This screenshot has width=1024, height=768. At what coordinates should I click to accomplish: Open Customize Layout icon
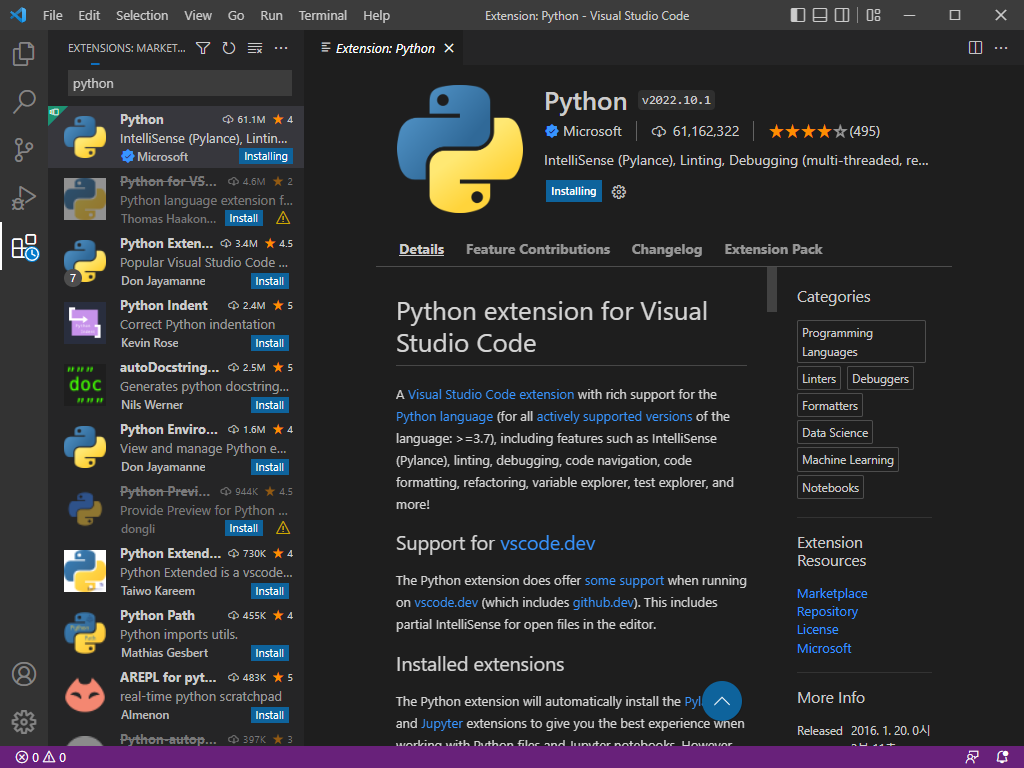click(873, 15)
